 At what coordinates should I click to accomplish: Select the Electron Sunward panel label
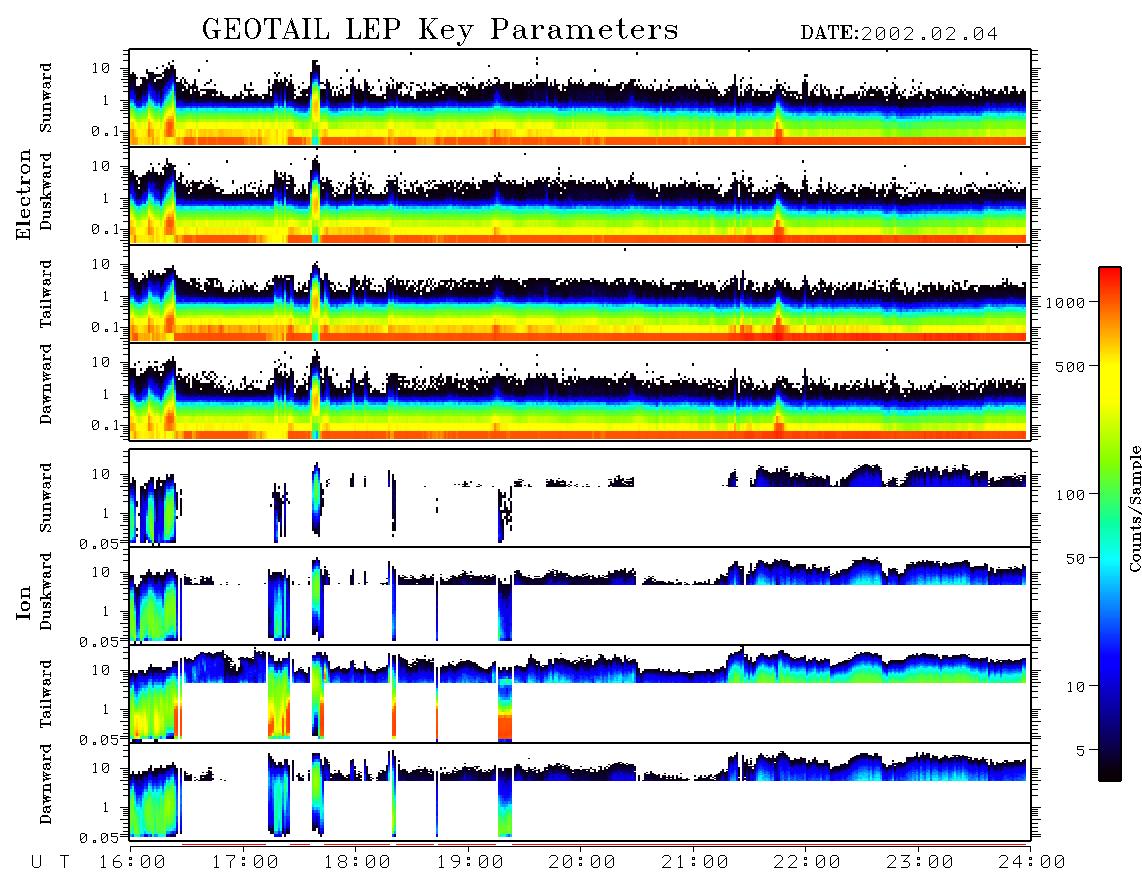tap(46, 98)
